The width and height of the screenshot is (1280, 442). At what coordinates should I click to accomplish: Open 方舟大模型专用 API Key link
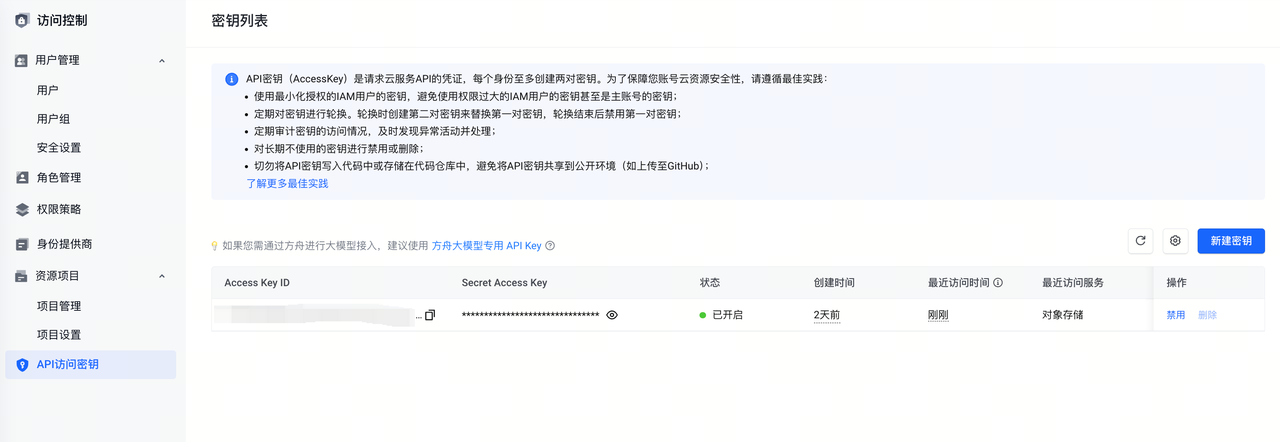(x=486, y=245)
